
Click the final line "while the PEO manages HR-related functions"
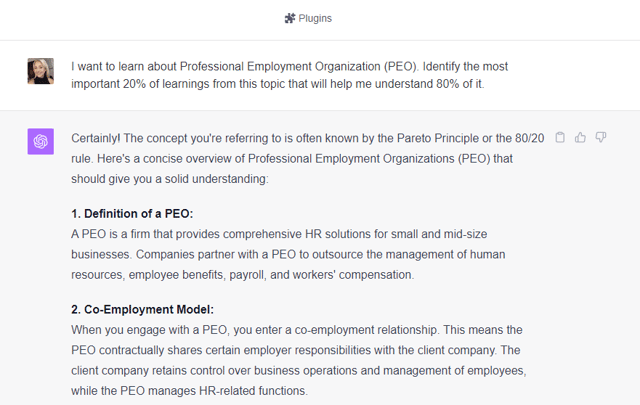(x=190, y=391)
